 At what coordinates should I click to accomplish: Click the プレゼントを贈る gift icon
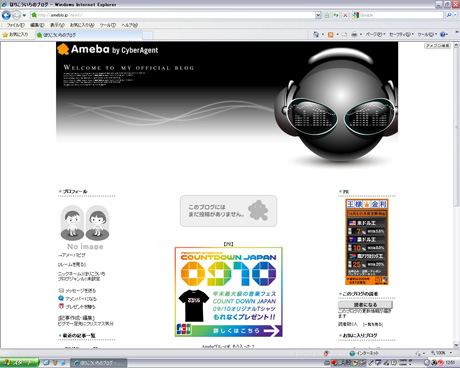(x=61, y=306)
